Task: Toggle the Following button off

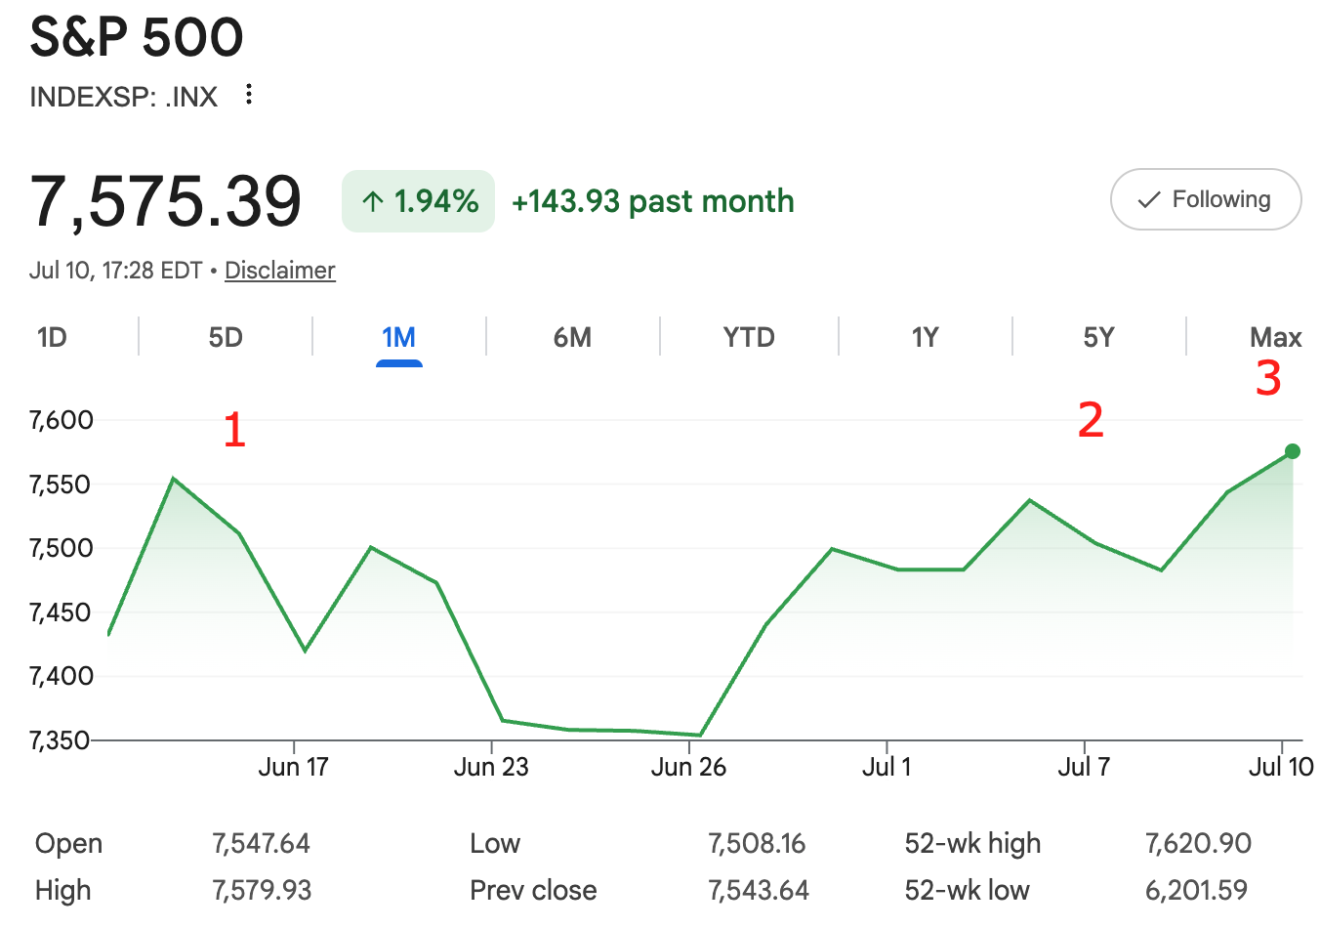Action: pyautogui.click(x=1206, y=199)
